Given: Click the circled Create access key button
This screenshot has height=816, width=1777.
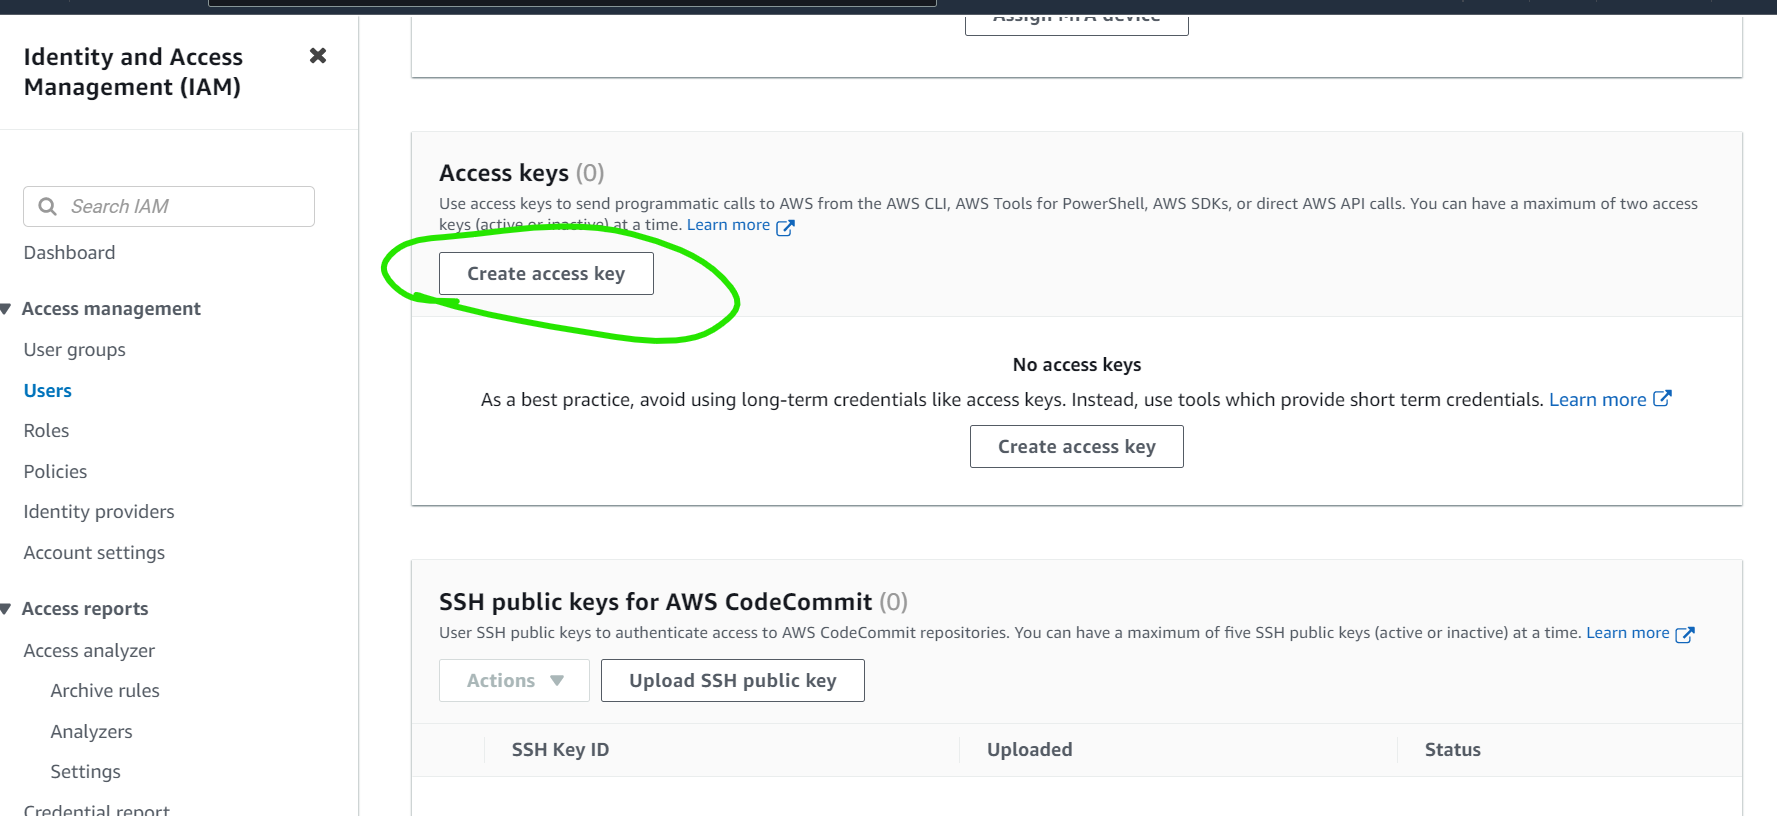Looking at the screenshot, I should pyautogui.click(x=546, y=274).
